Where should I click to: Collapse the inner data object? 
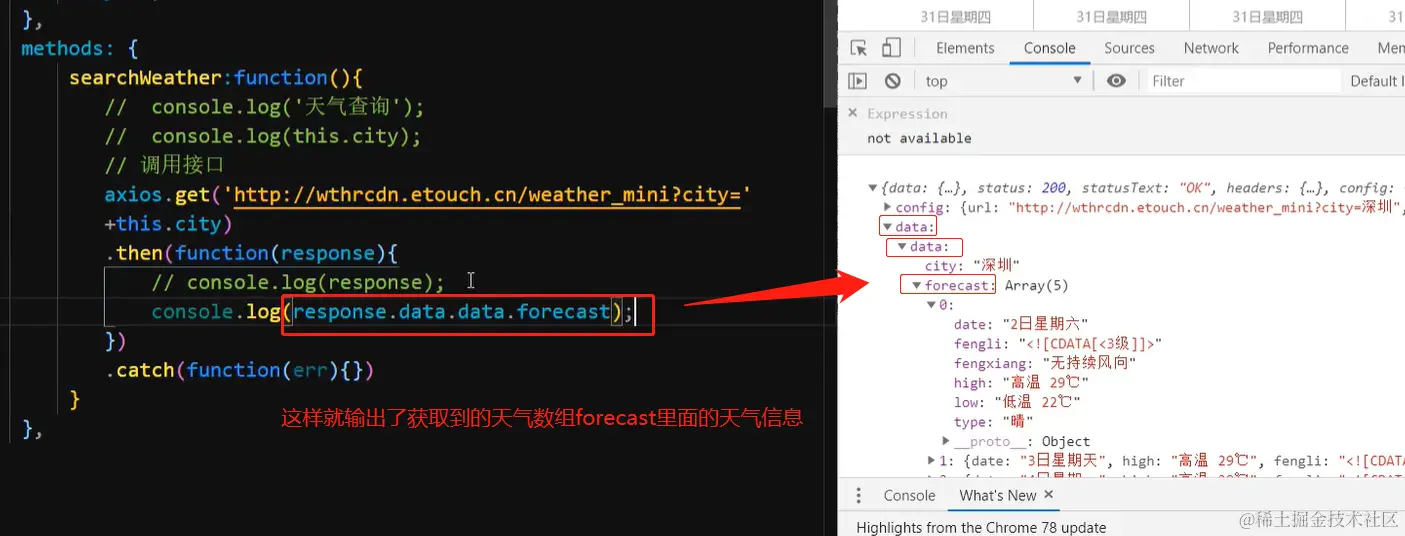[902, 246]
